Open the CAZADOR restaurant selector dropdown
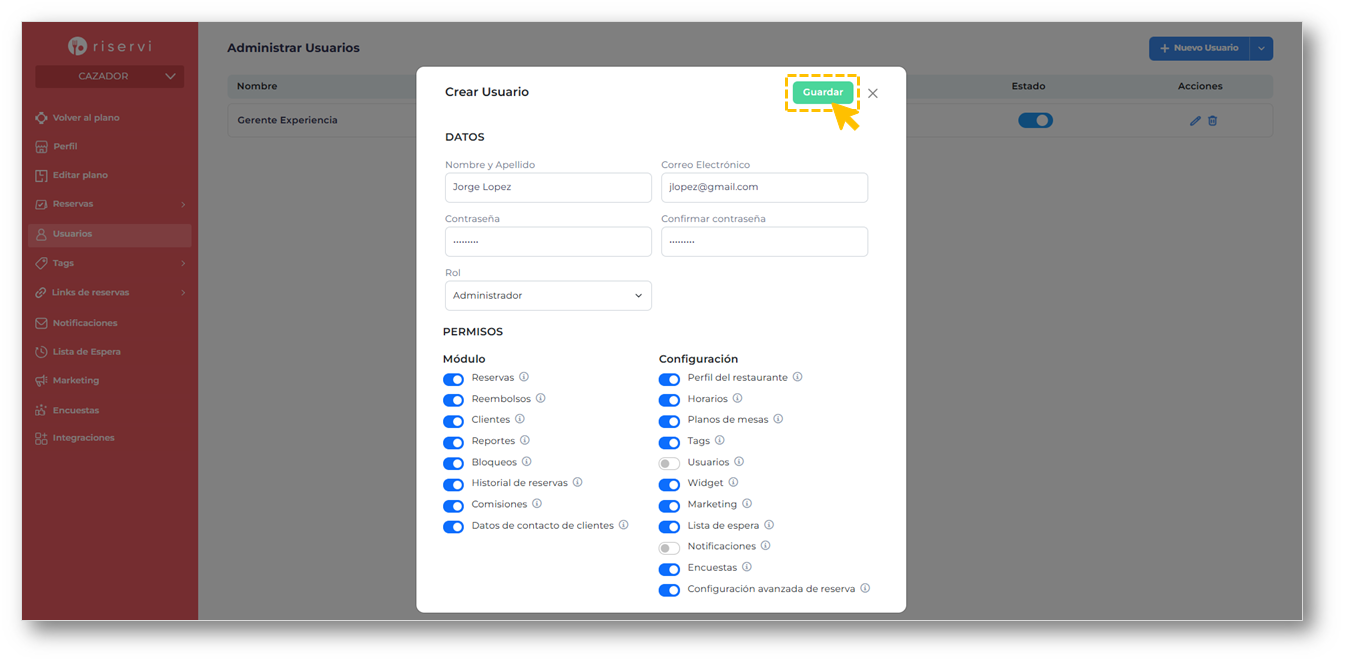Screen dimensions: 1345x663 click(109, 76)
